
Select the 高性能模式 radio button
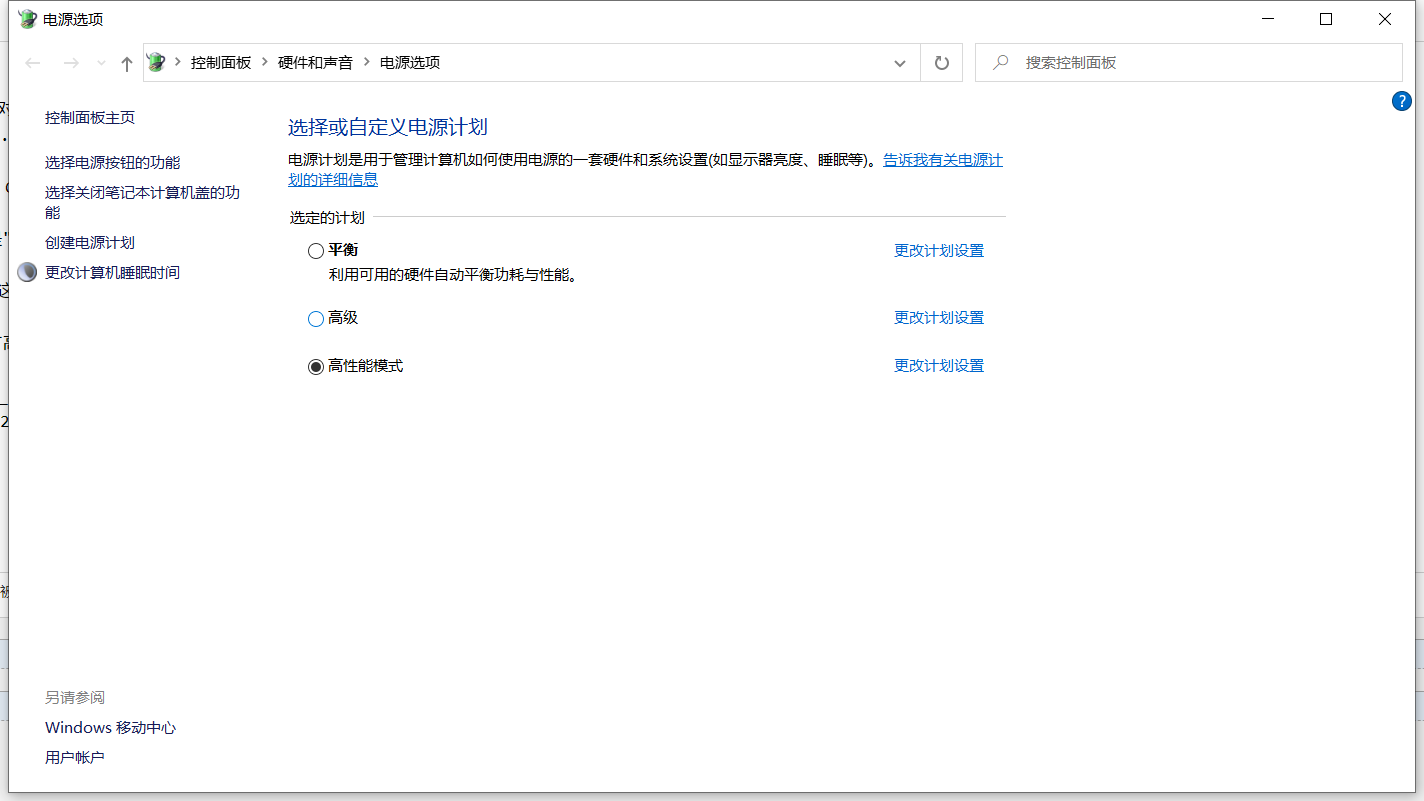(316, 367)
